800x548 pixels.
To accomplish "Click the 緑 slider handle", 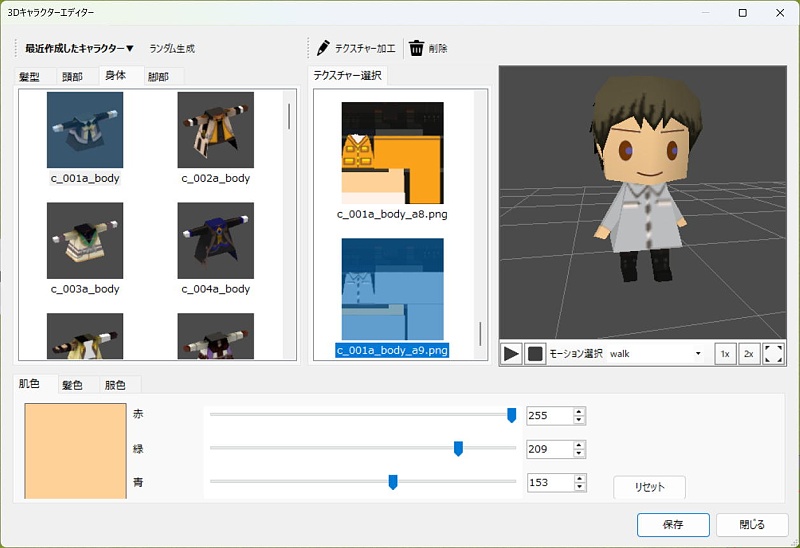I will [x=458, y=449].
